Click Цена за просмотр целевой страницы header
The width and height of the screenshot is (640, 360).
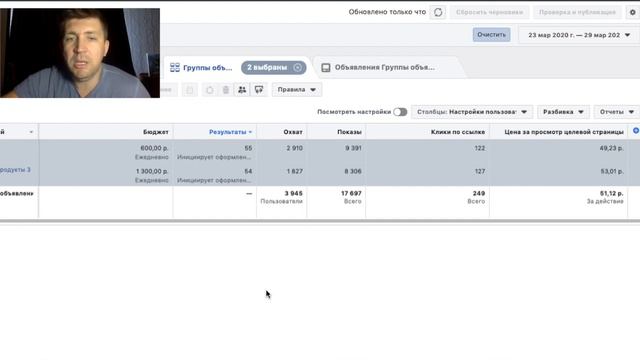point(564,132)
